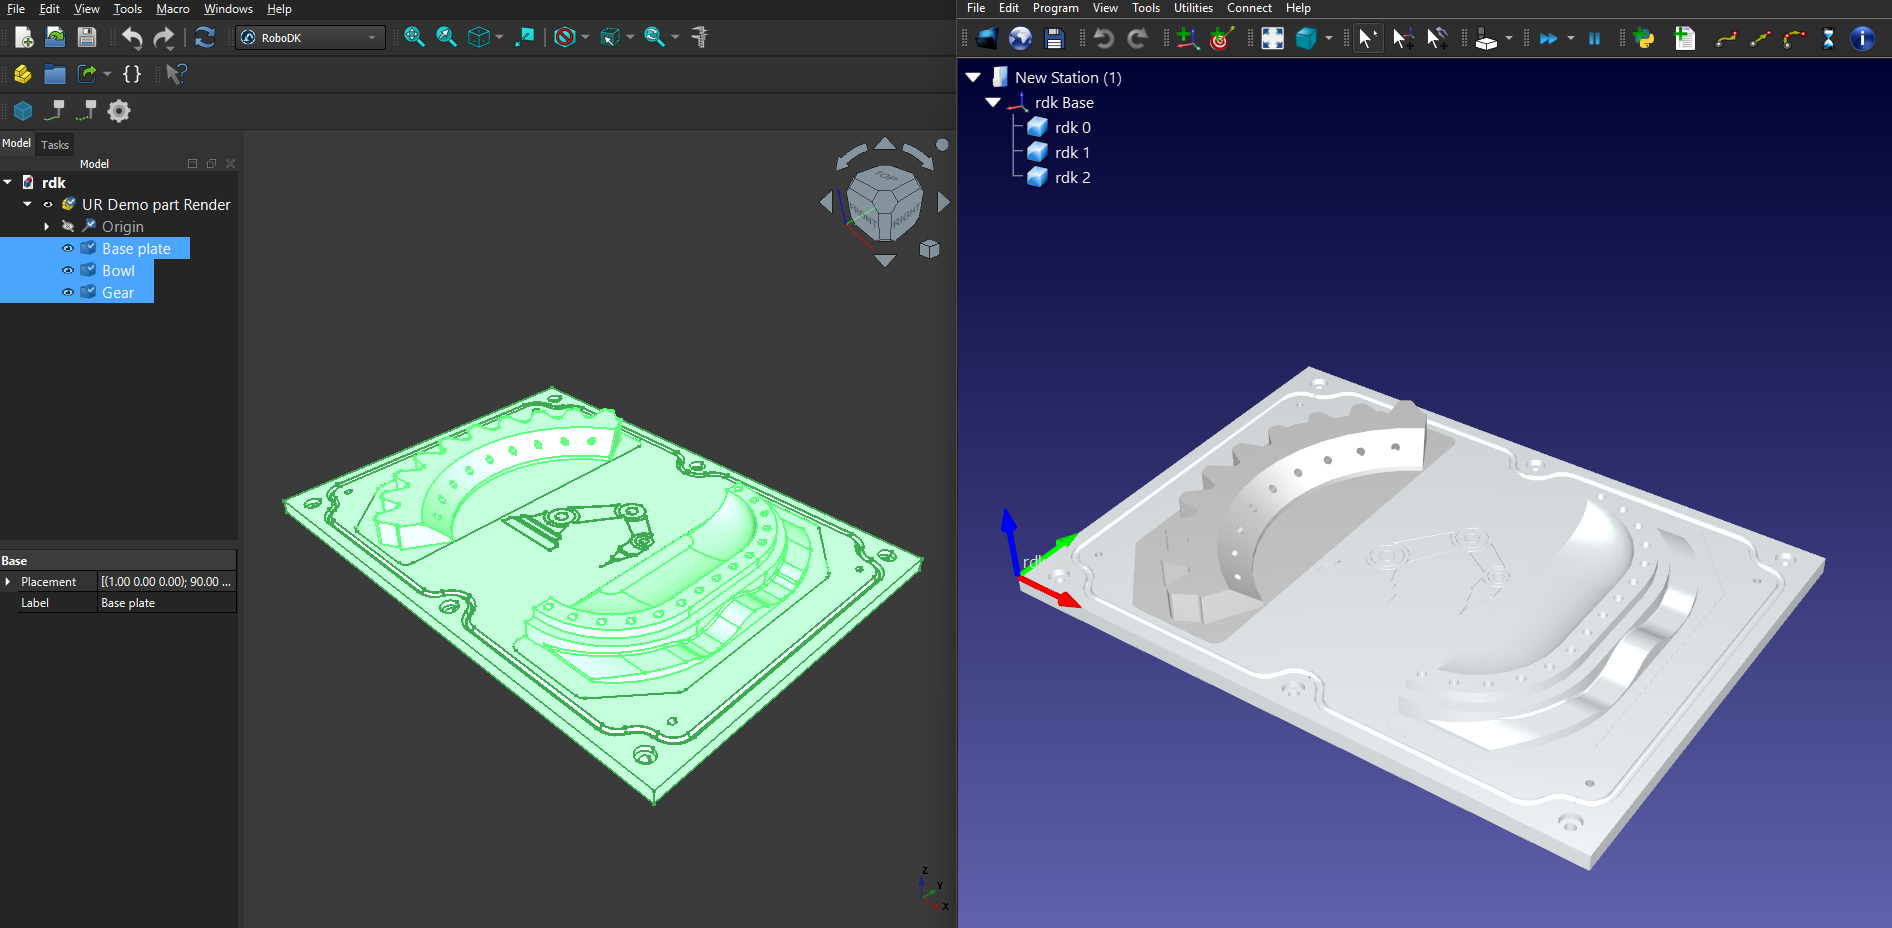Open the RoboDK online library globe icon
Viewport: 1892px width, 928px height.
point(1021,39)
